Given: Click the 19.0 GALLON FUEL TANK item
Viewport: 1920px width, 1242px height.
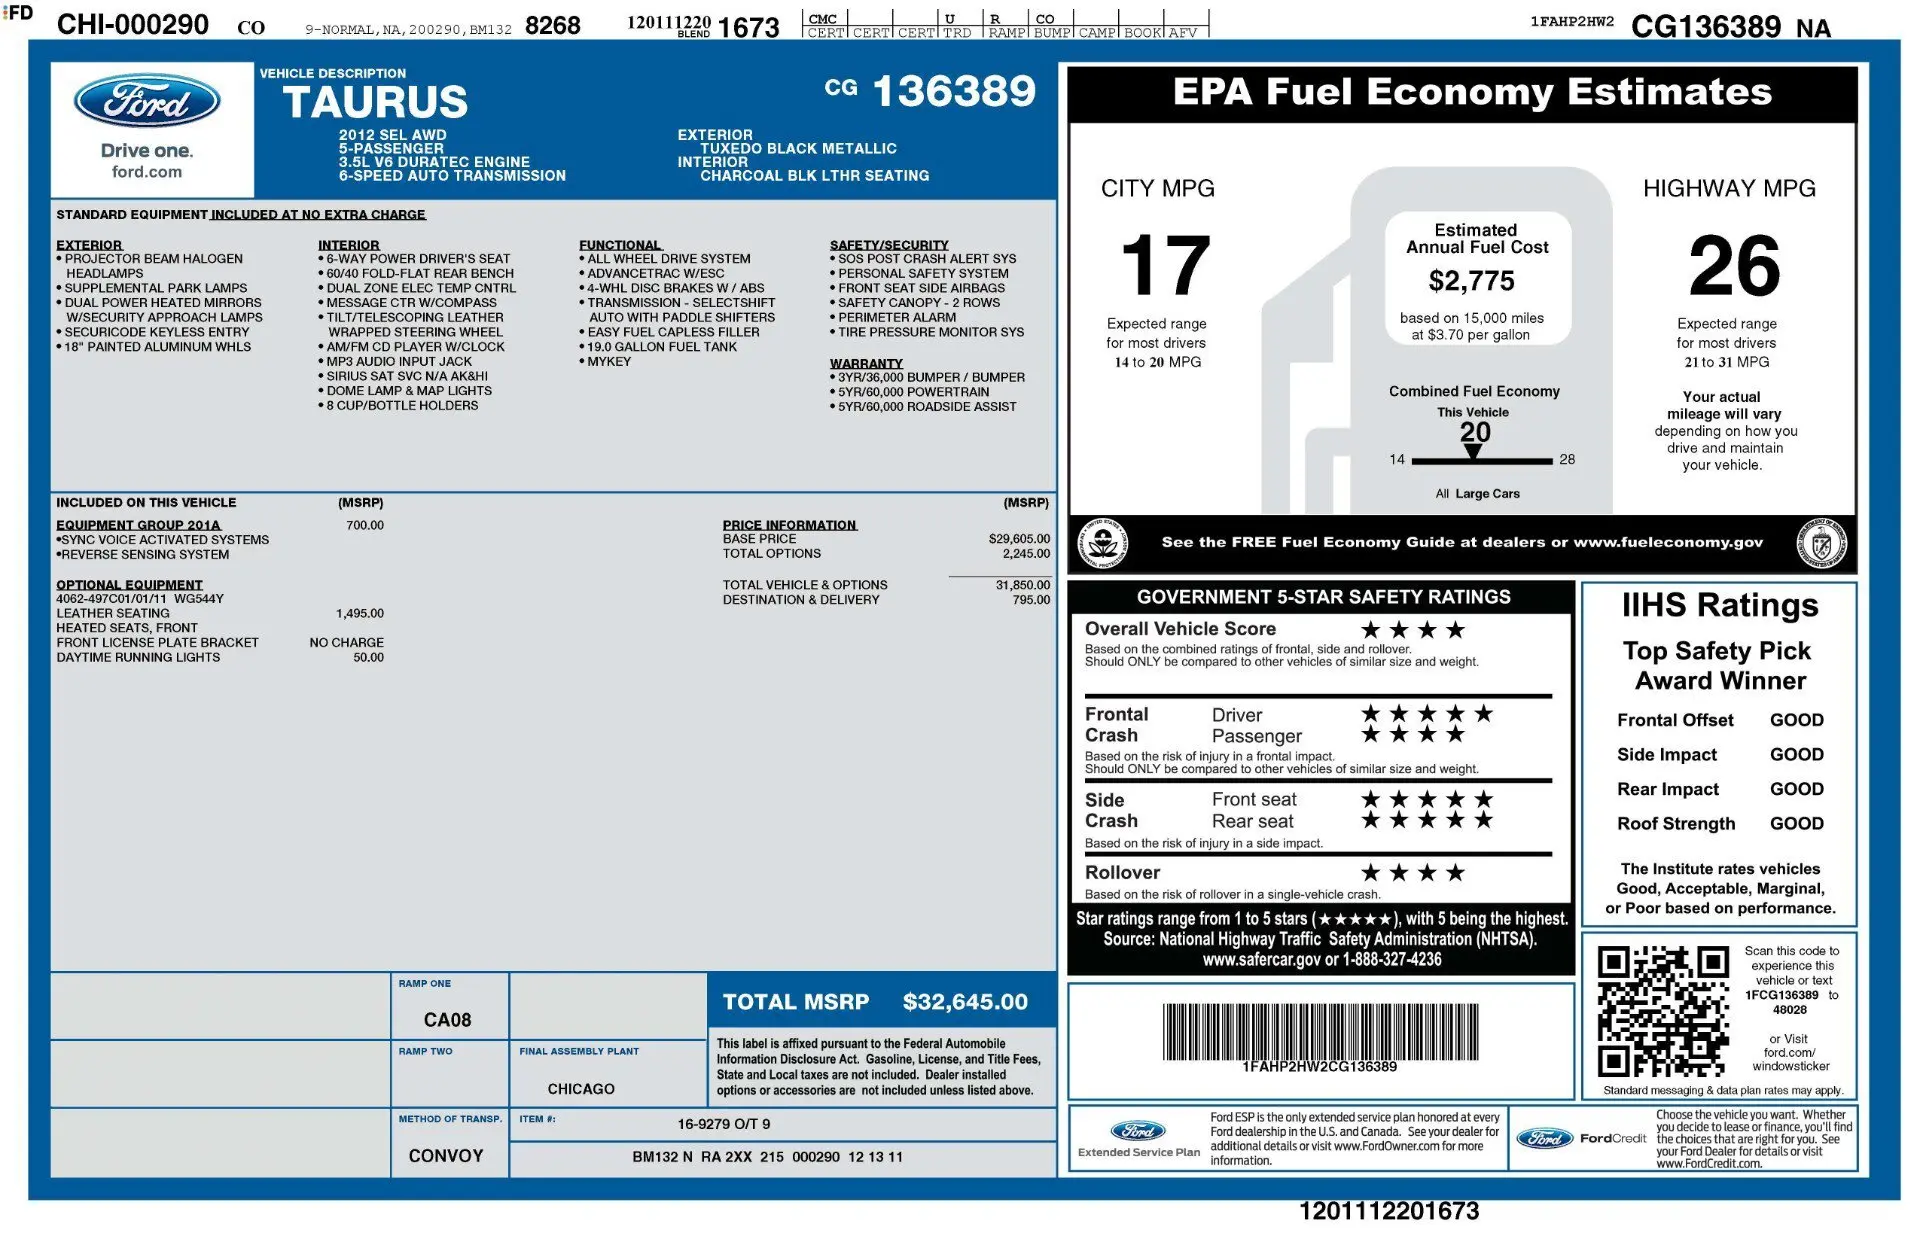Looking at the screenshot, I should (658, 347).
